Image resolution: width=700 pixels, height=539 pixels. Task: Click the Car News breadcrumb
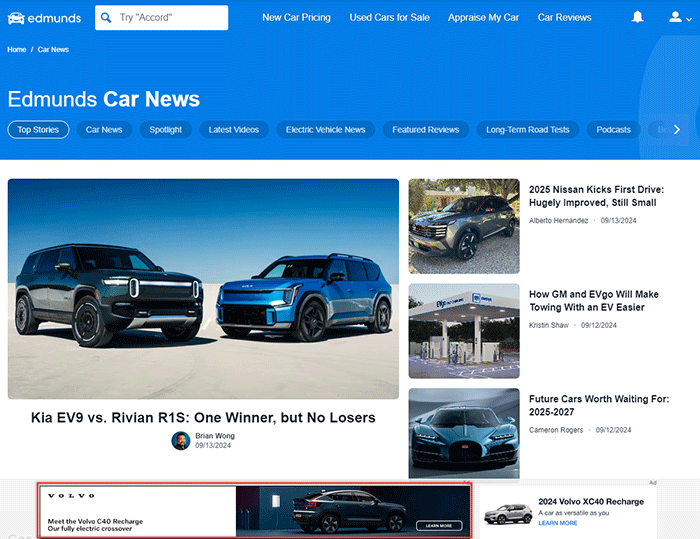pos(53,50)
